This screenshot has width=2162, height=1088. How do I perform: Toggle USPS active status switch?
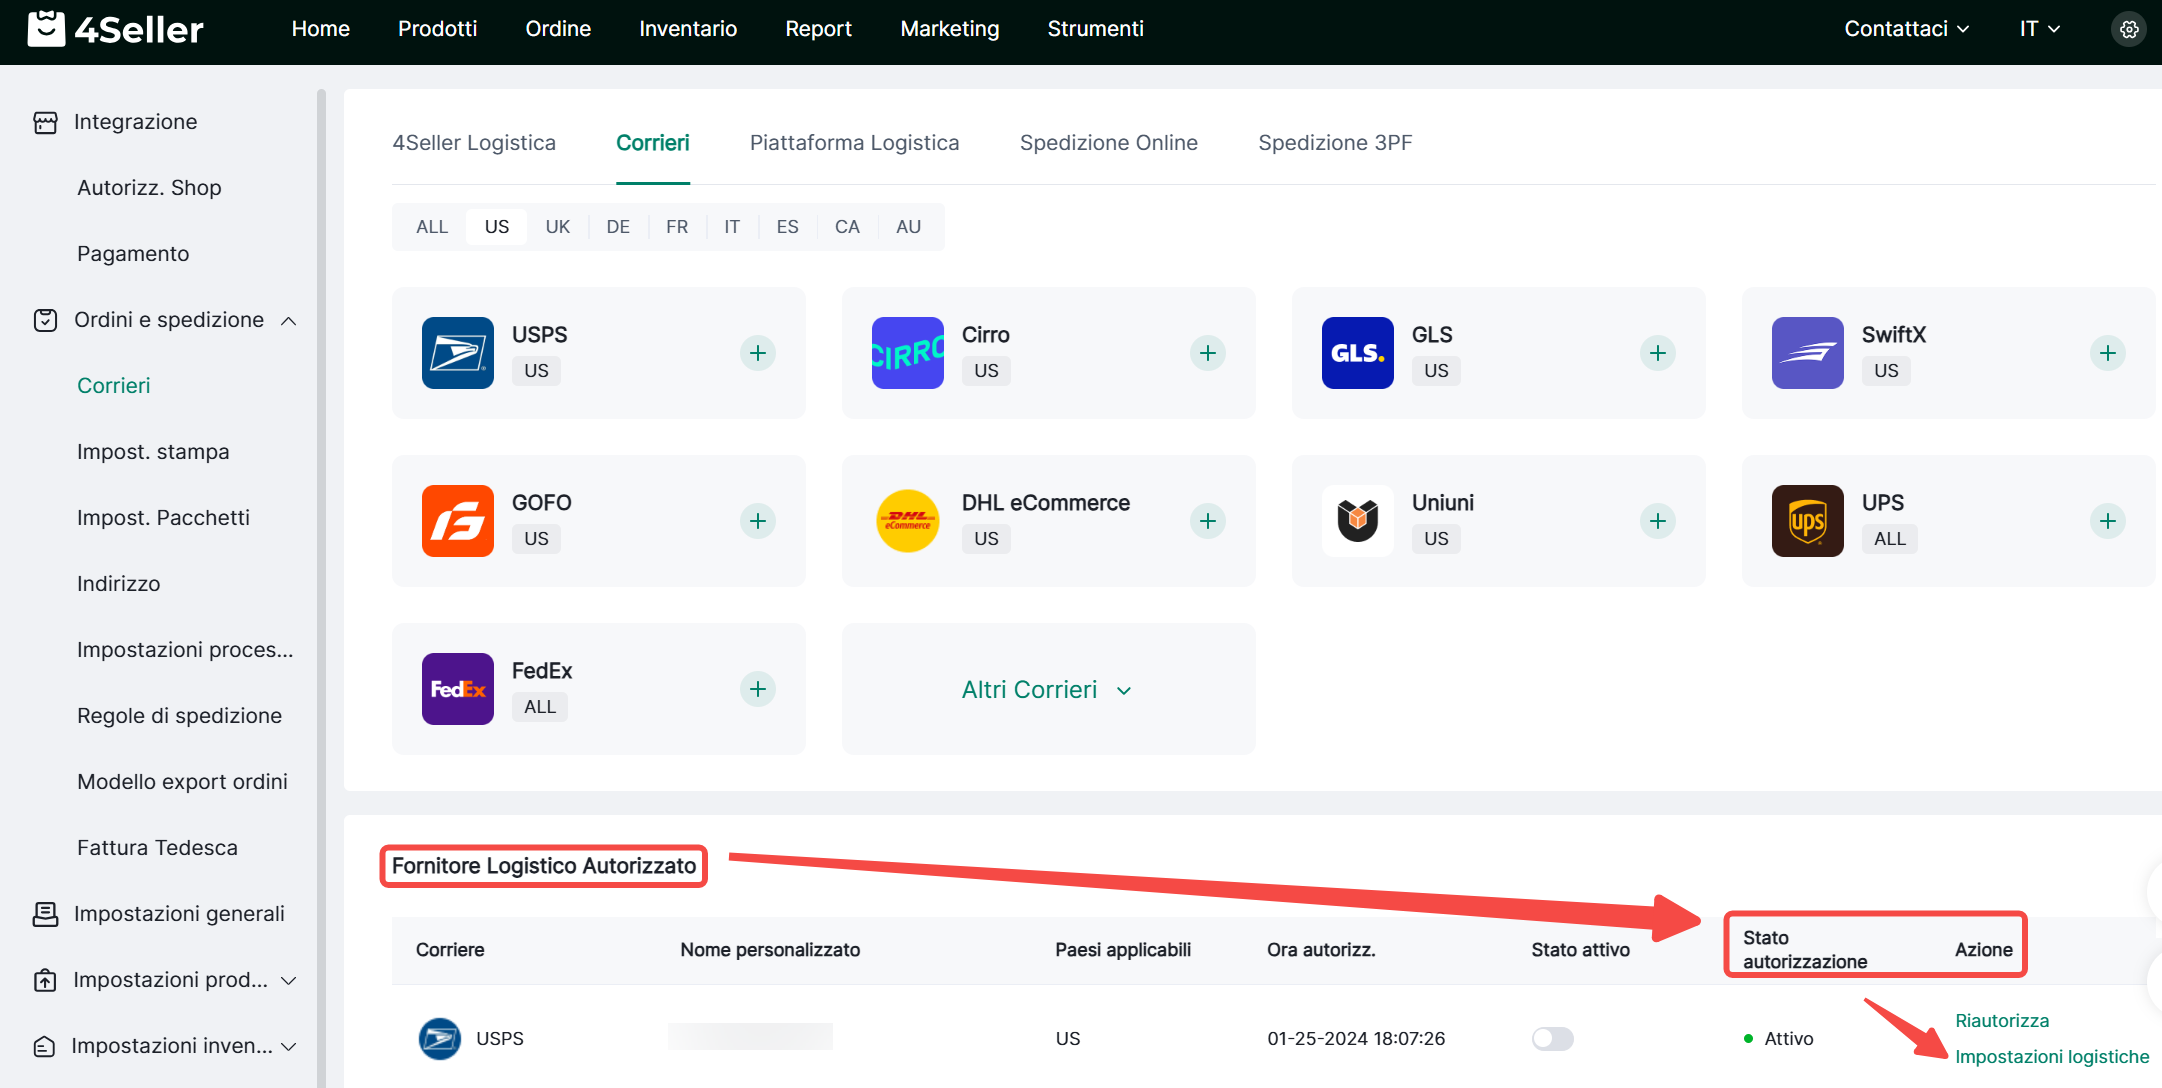coord(1552,1039)
